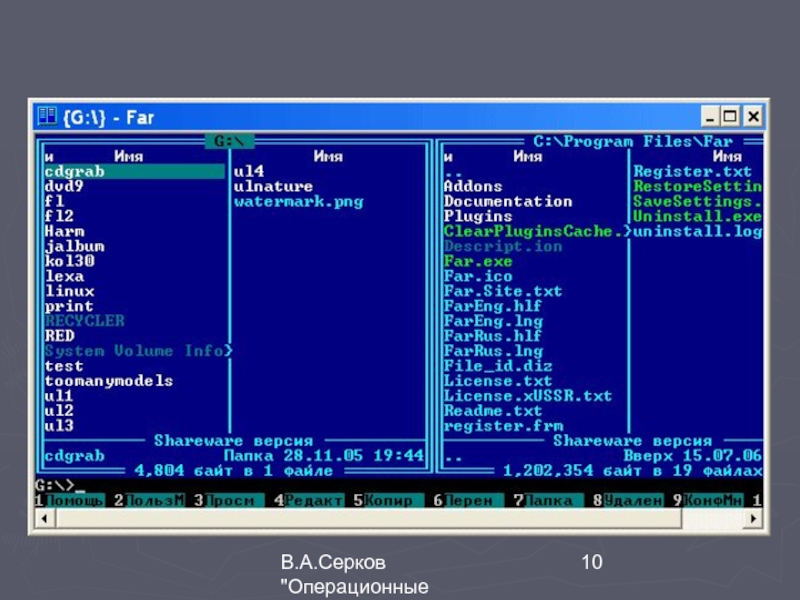Image resolution: width=800 pixels, height=600 pixels.
Task: Click the horizontal scrollbar left arrow
Action: pos(42,517)
